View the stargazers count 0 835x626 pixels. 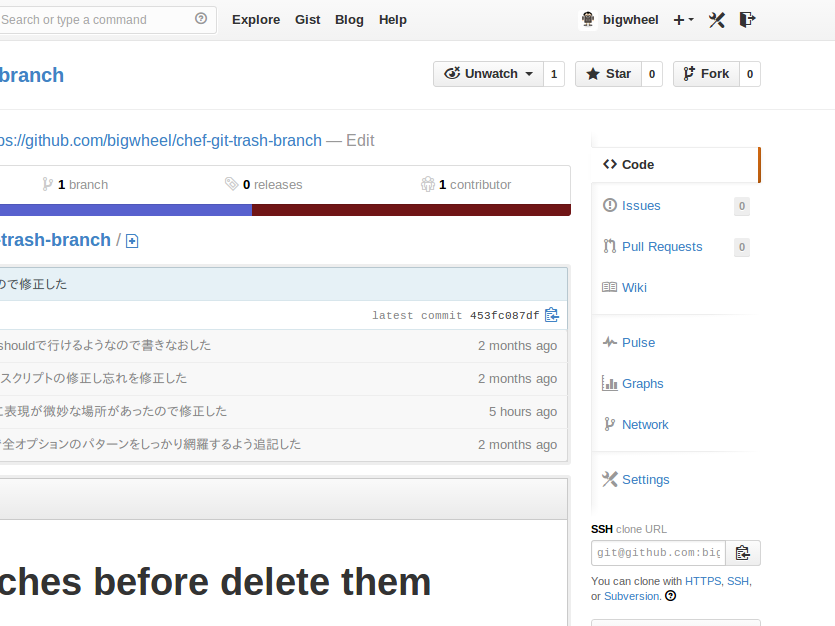click(x=652, y=73)
